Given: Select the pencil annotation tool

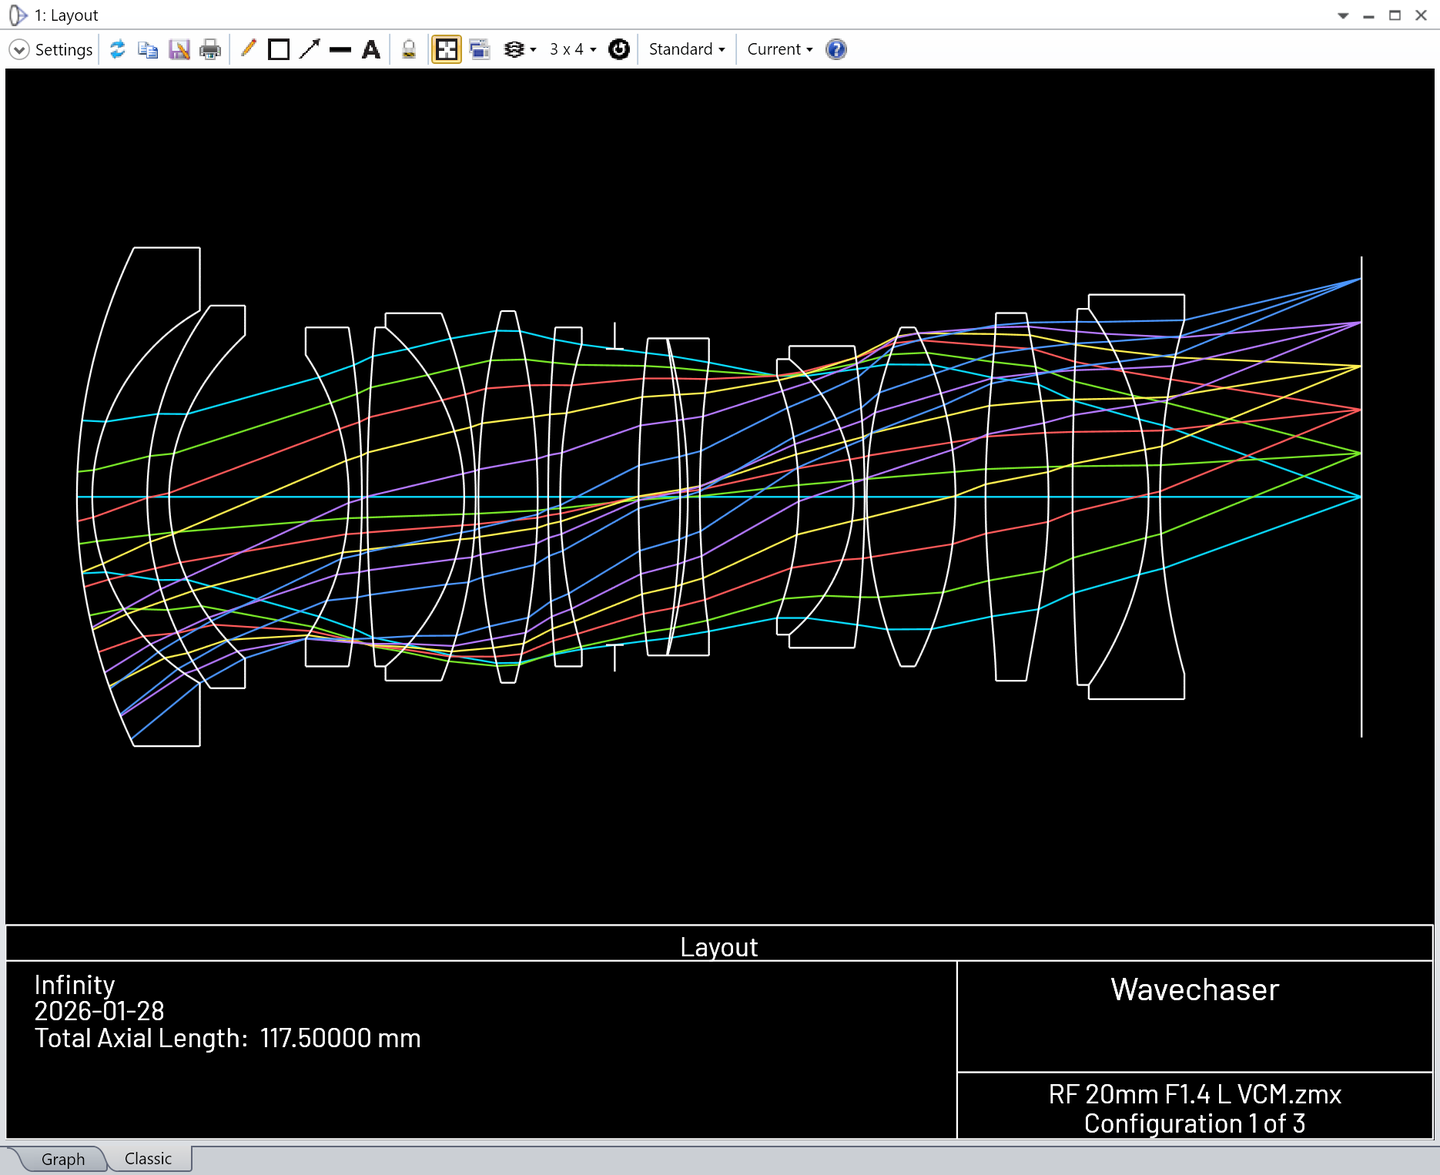Looking at the screenshot, I should [x=248, y=49].
